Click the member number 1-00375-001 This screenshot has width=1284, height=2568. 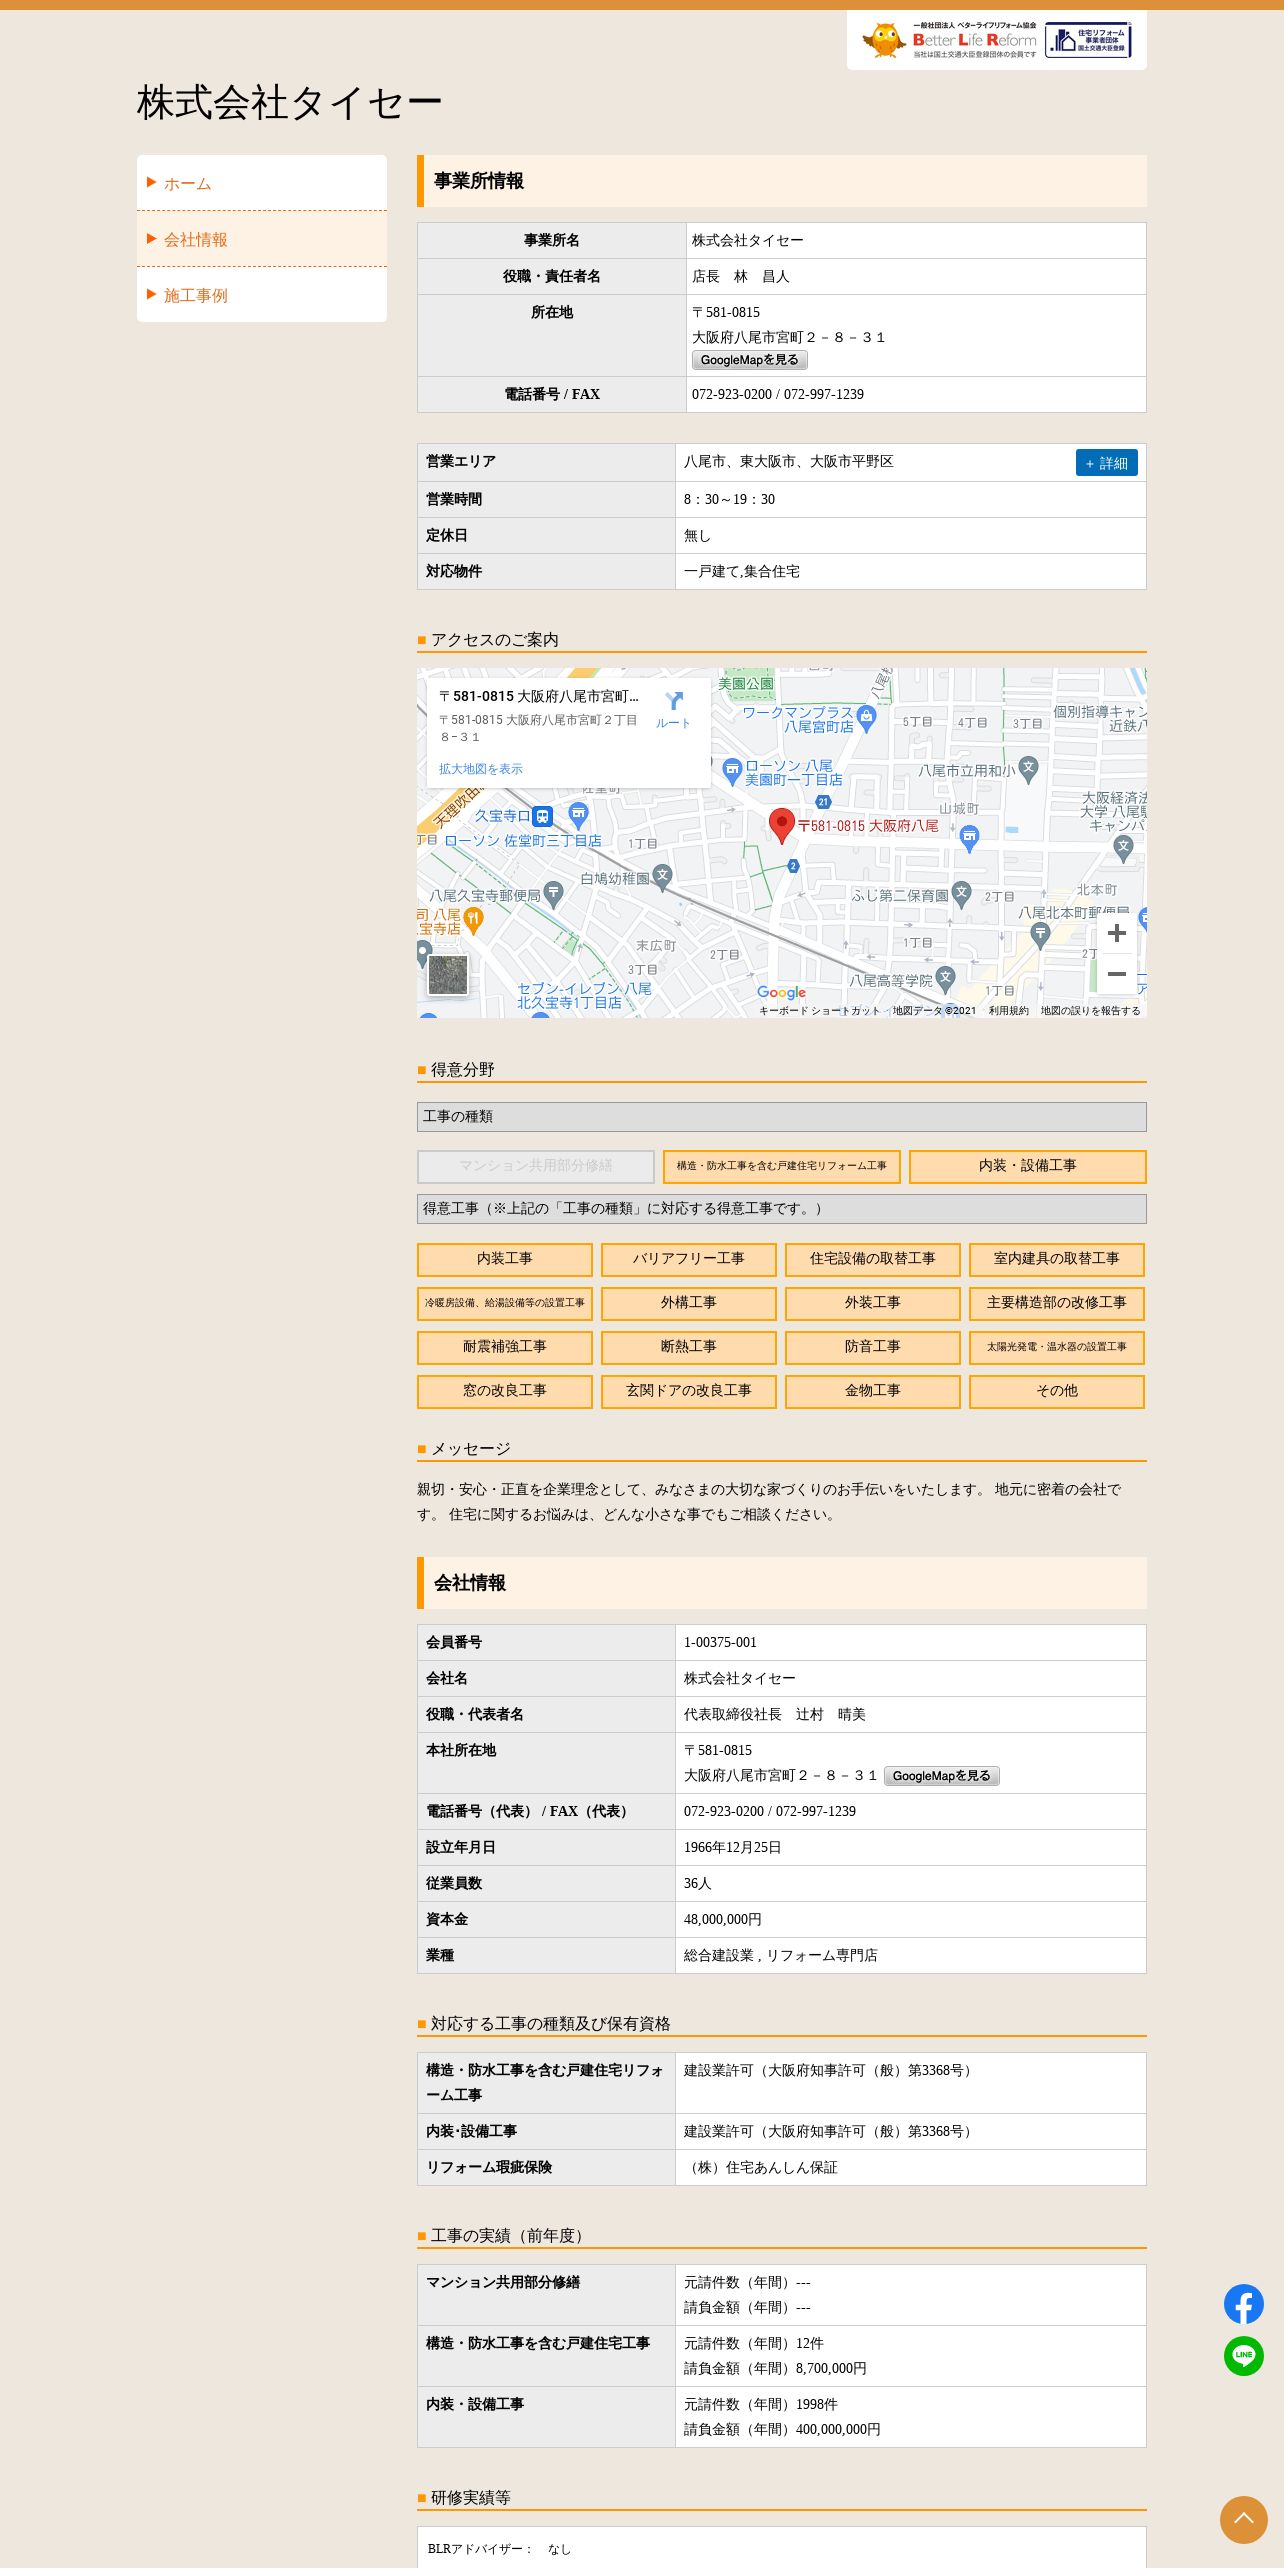click(x=720, y=1643)
